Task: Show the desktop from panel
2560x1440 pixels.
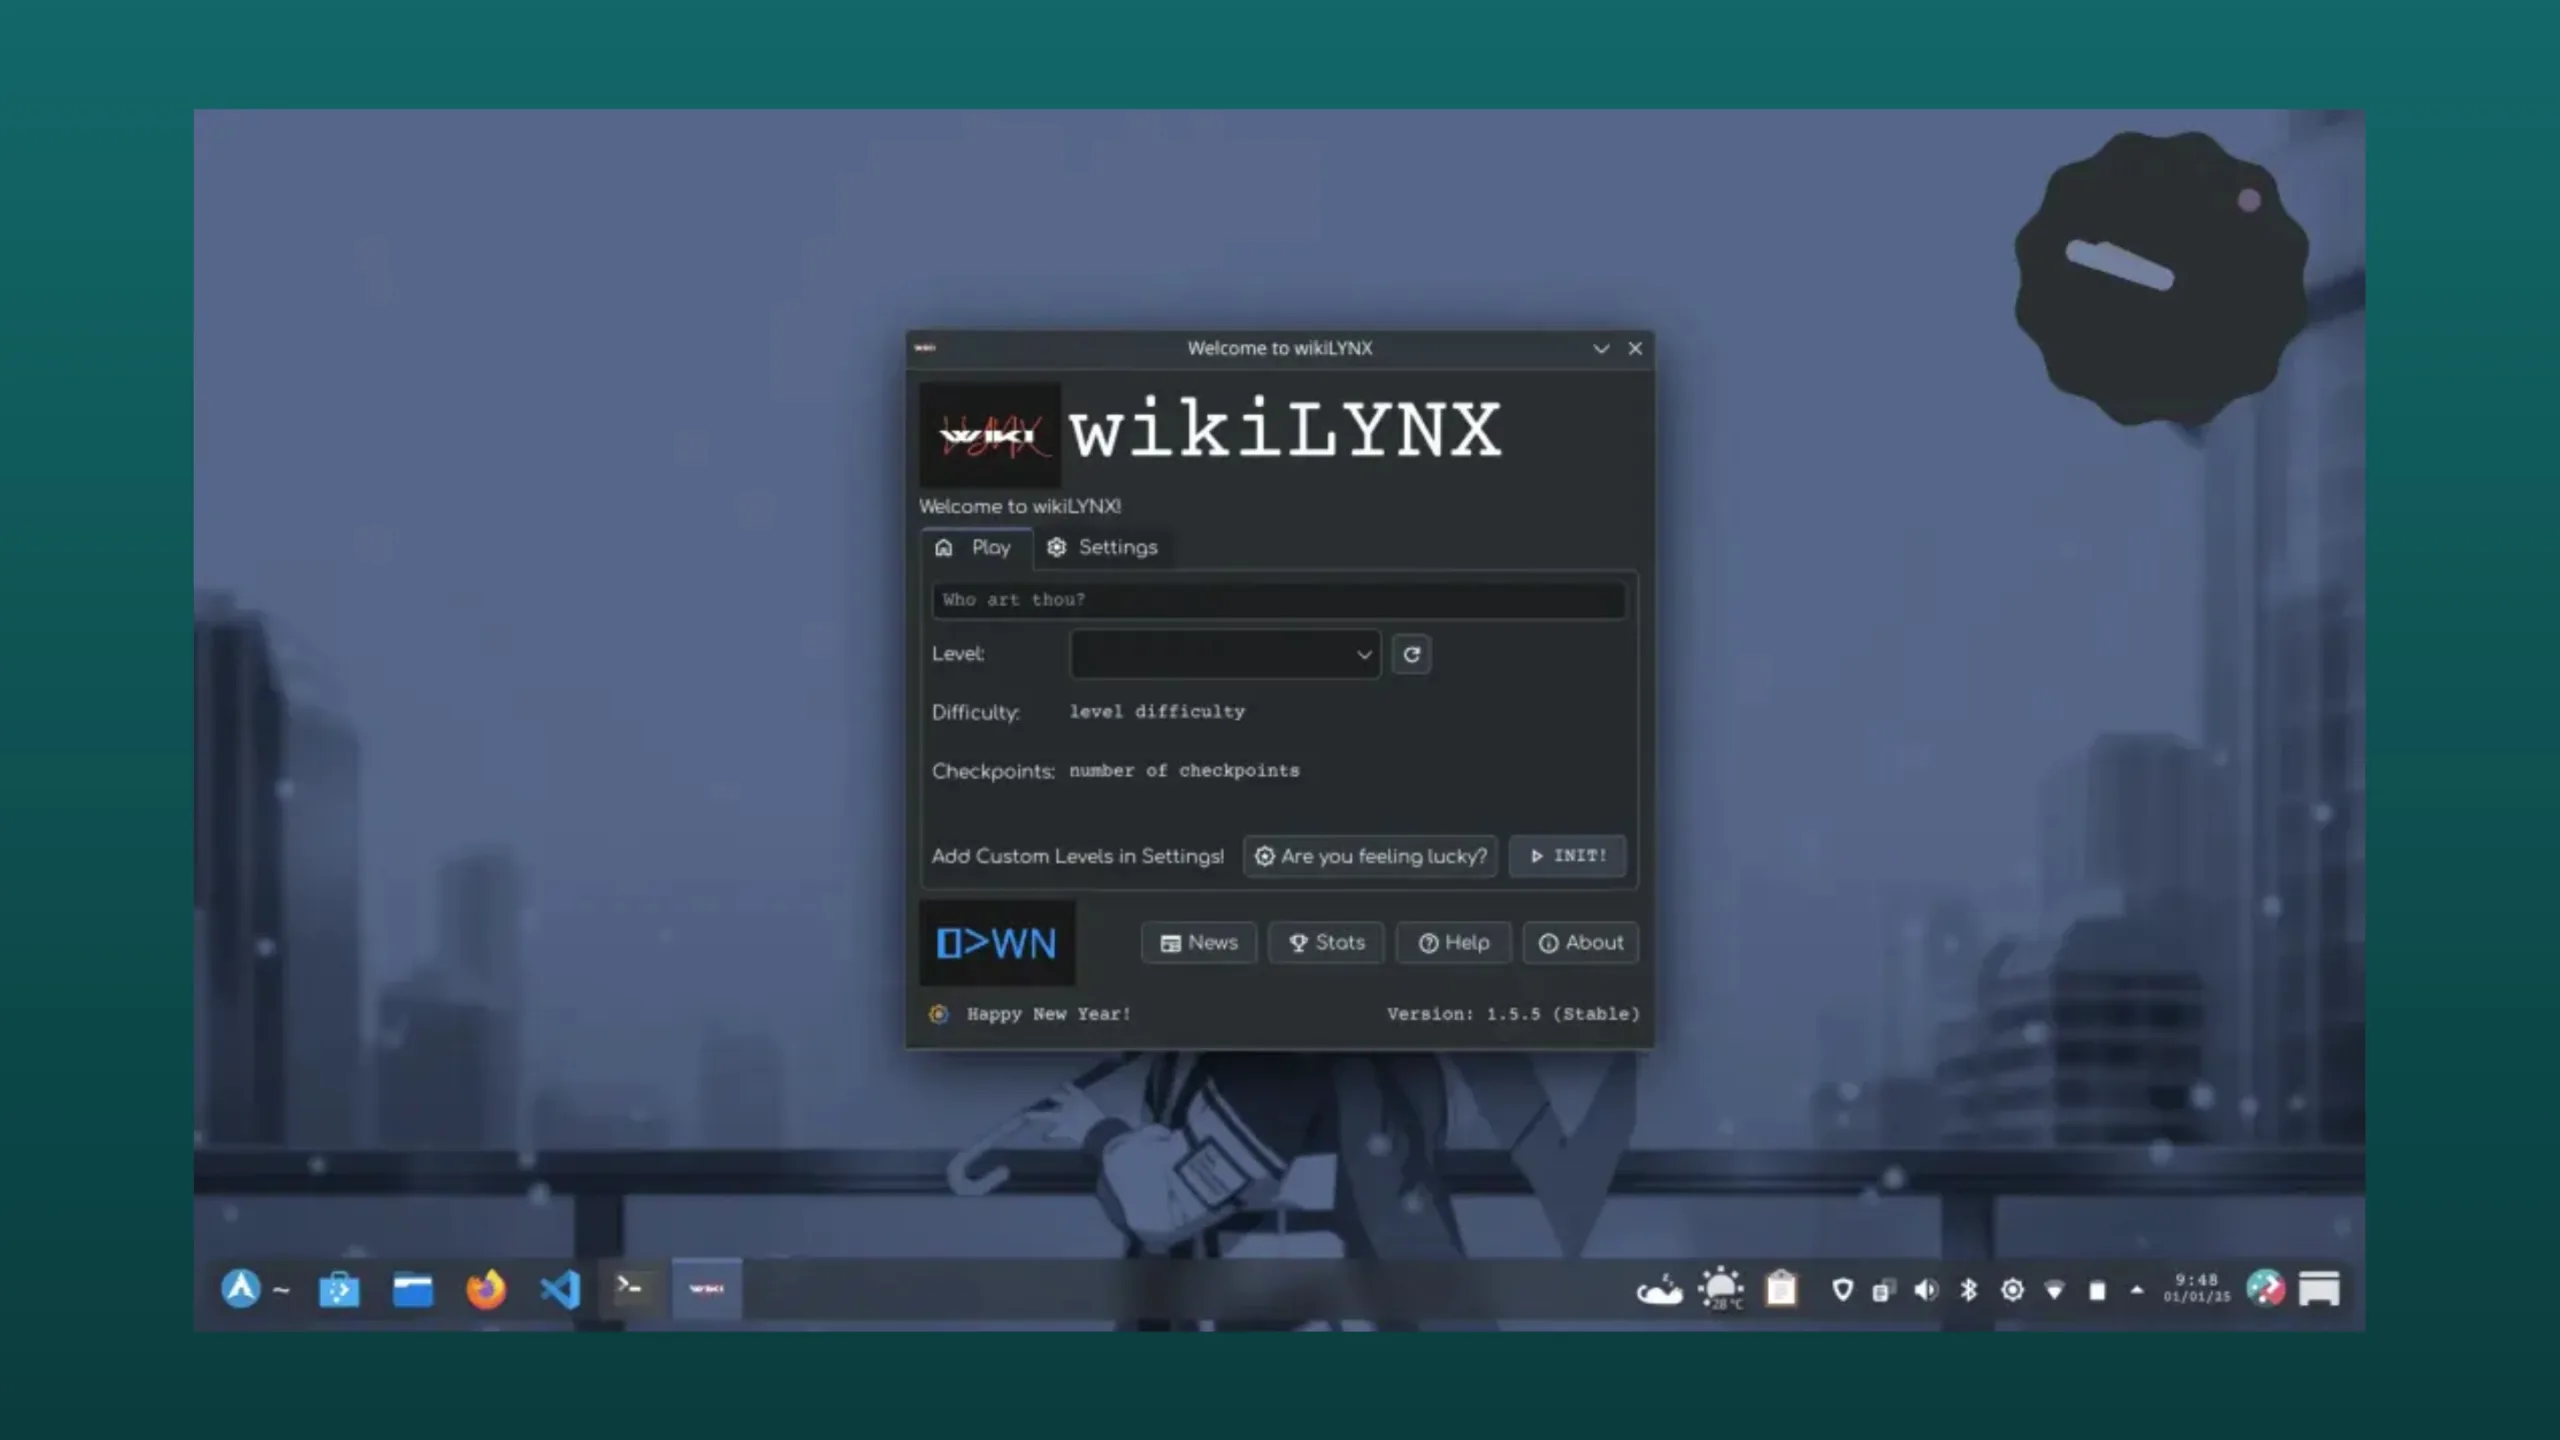Action: pos(2319,1289)
